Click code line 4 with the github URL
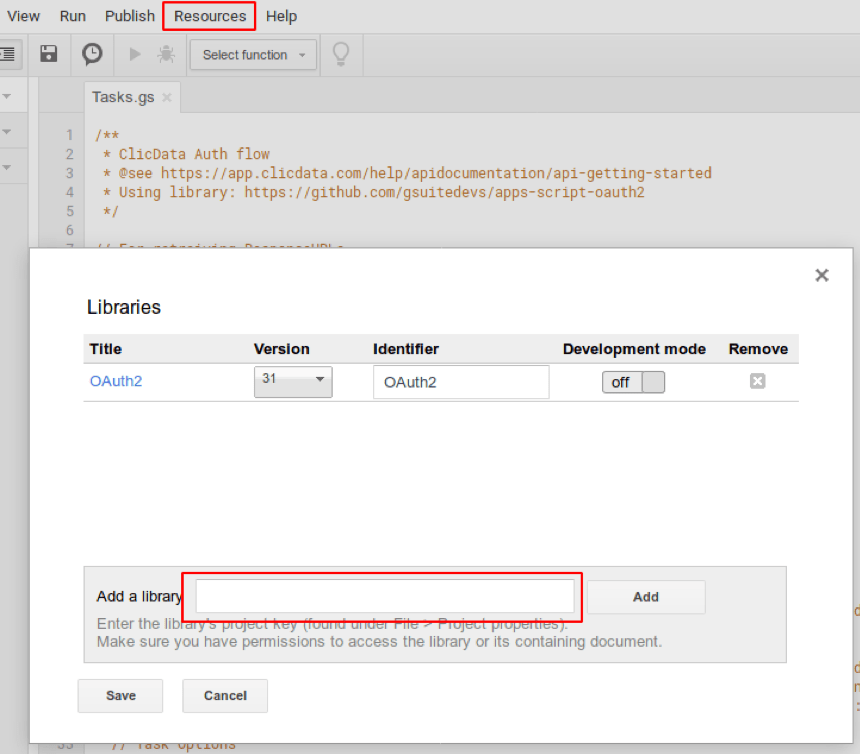Viewport: 860px width, 754px height. point(374,192)
